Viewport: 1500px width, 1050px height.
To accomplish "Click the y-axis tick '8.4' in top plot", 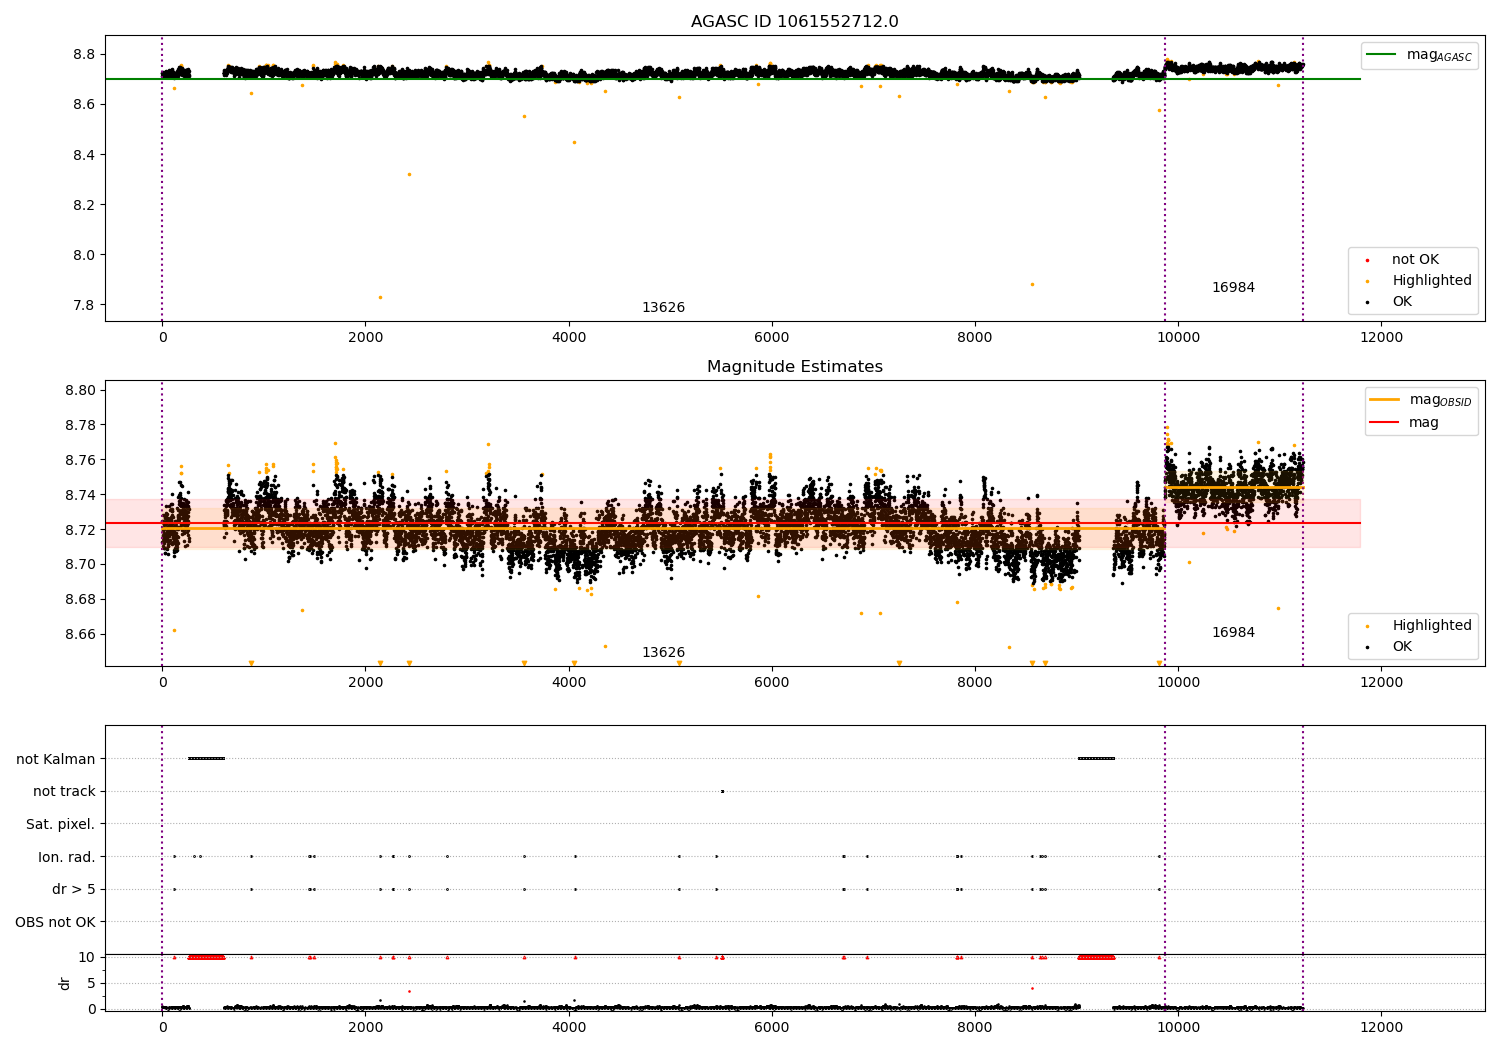I will (x=84, y=155).
